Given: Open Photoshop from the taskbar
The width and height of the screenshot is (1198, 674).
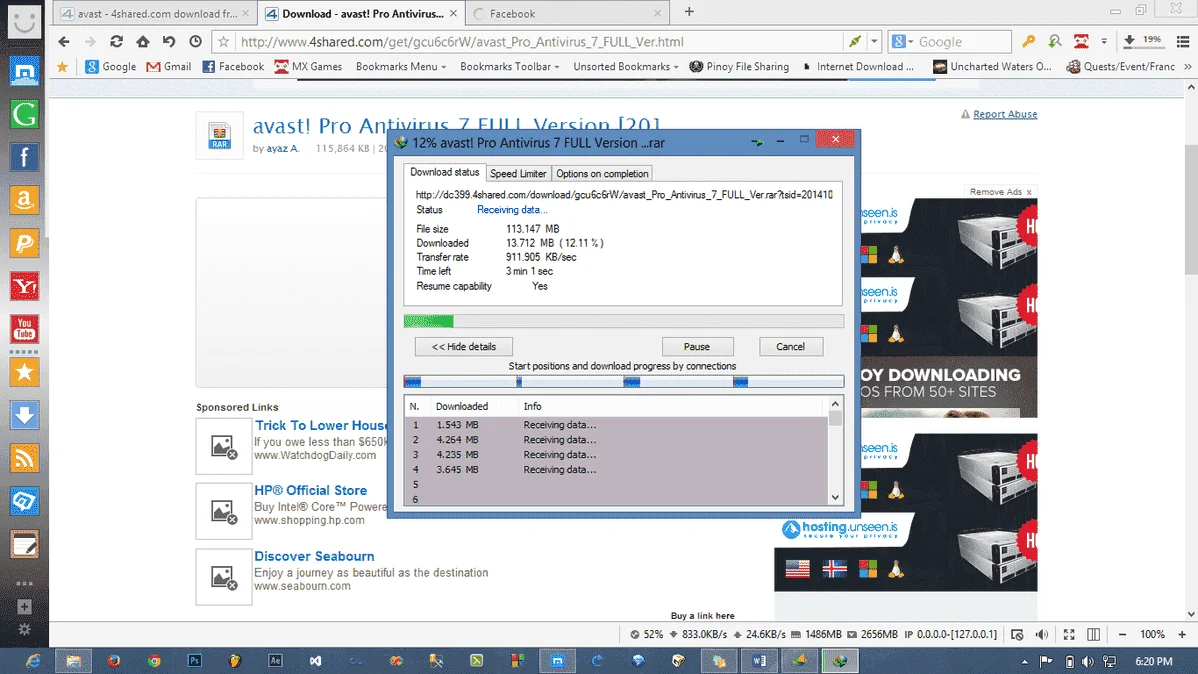Looking at the screenshot, I should (x=195, y=661).
